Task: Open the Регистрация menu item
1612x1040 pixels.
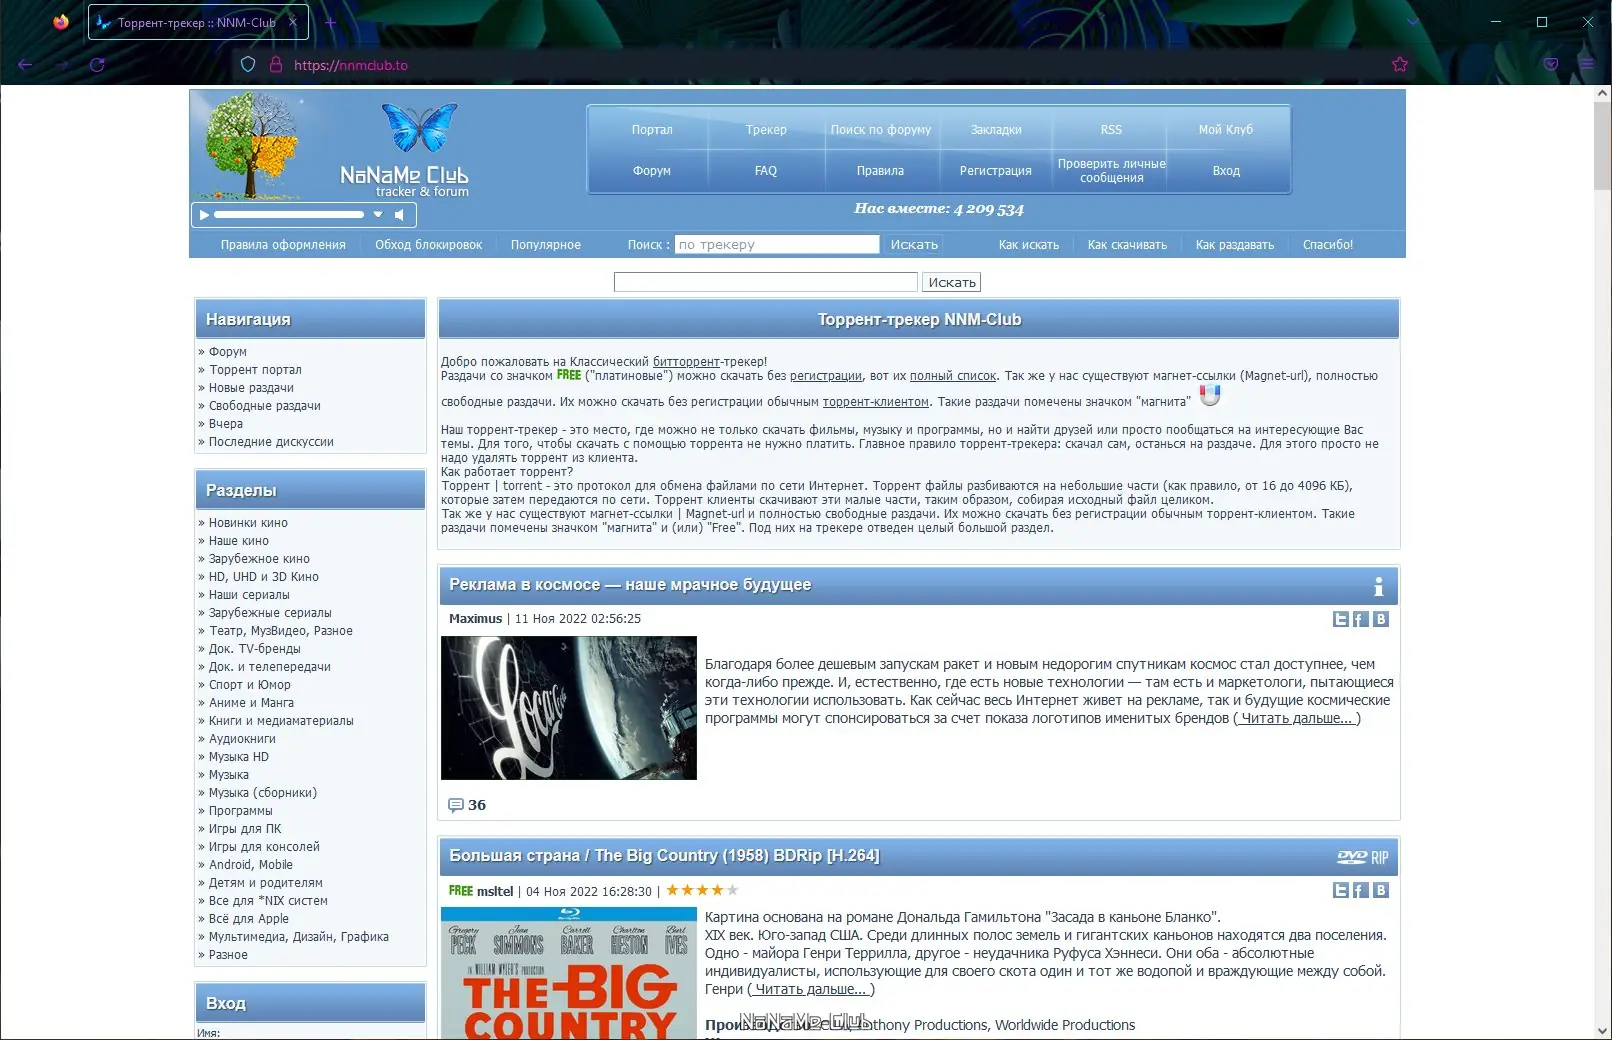Action: click(x=996, y=171)
